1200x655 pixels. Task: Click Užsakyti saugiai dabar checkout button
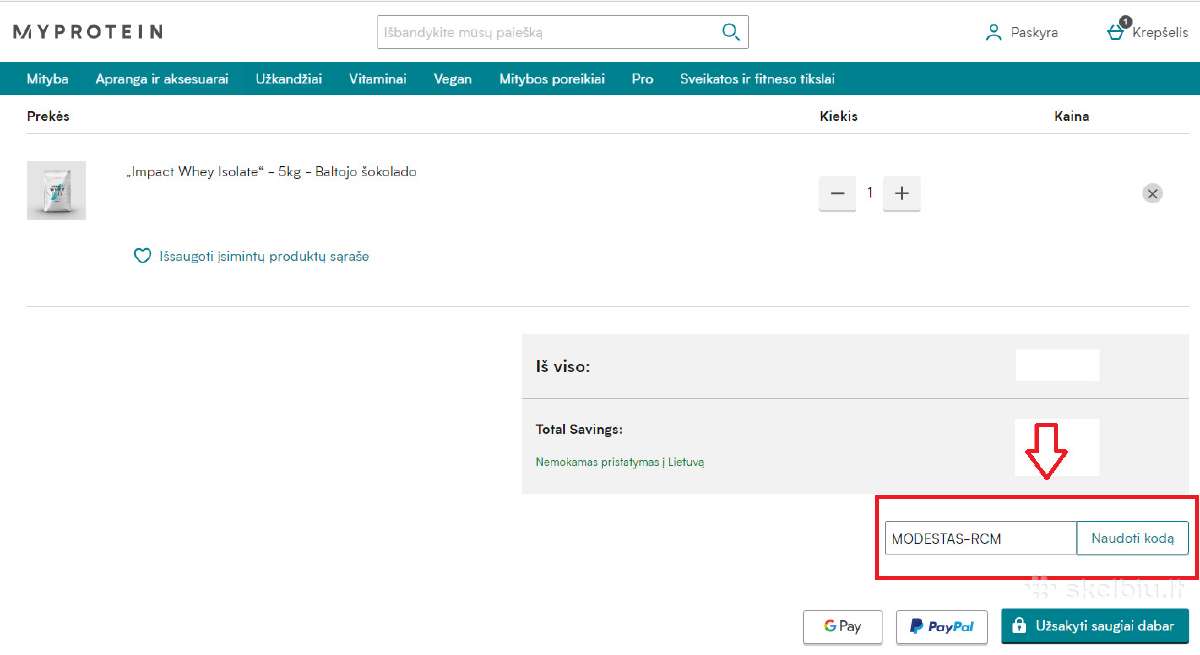pos(1095,626)
